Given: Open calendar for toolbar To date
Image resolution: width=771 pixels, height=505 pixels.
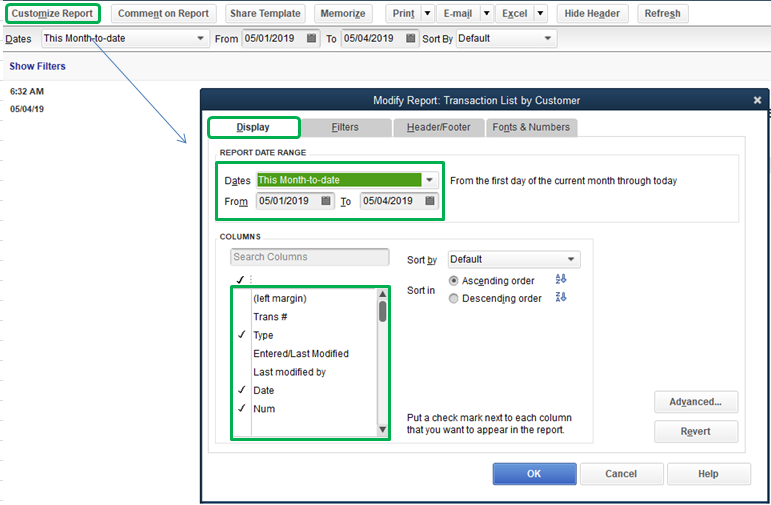Looking at the screenshot, I should (x=411, y=38).
